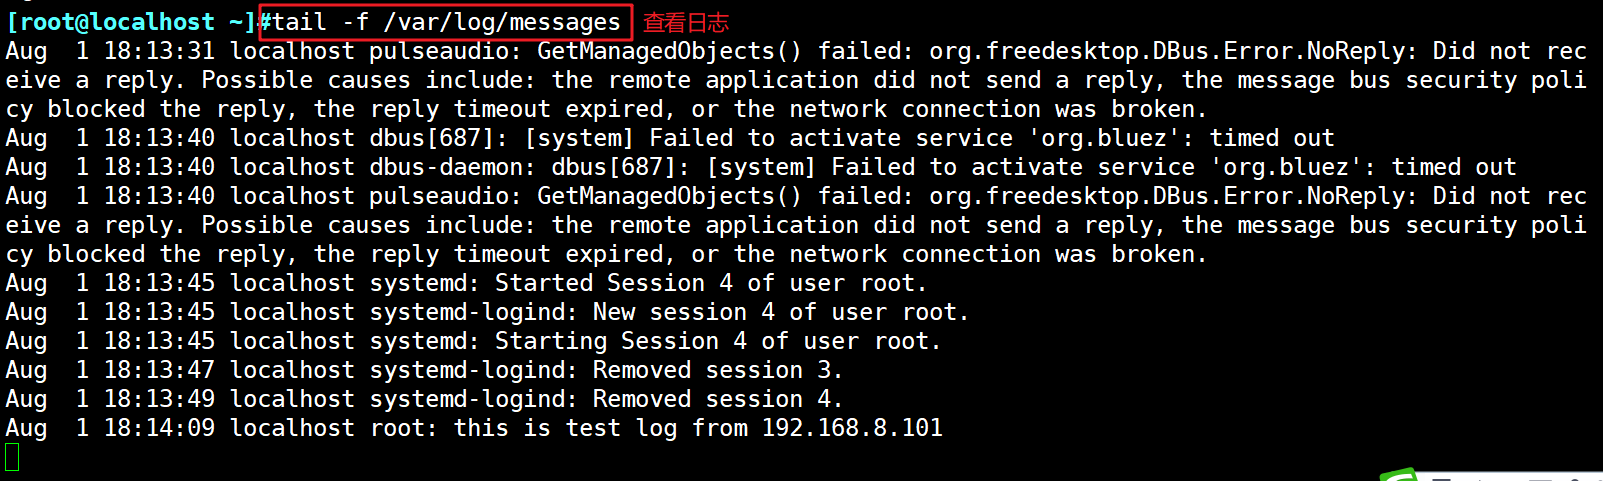Click the IP address 192.168.8.101
This screenshot has height=481, width=1603.
coord(852,428)
